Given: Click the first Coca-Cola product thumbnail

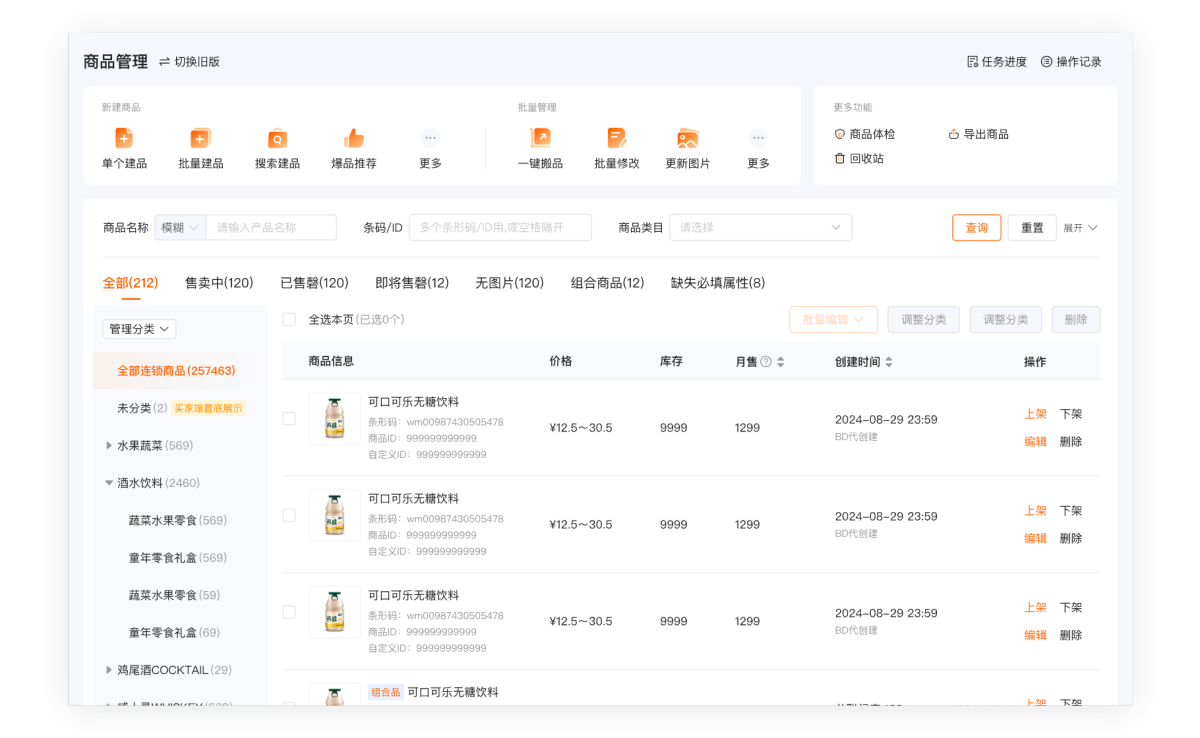Looking at the screenshot, I should click(334, 418).
